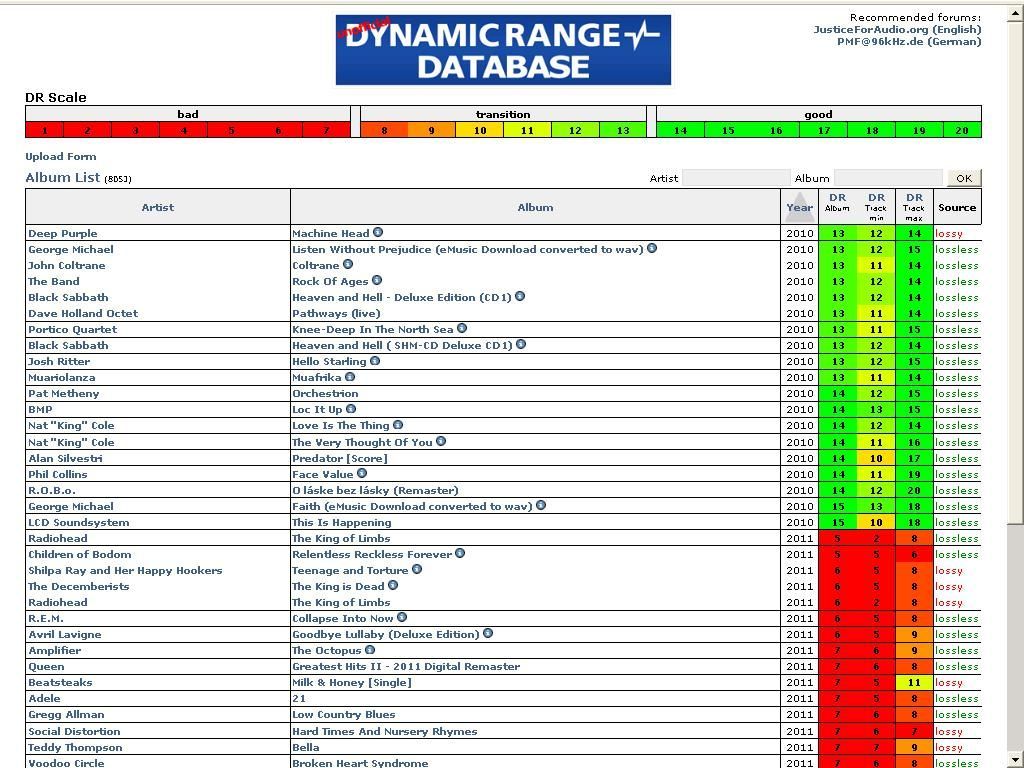The width and height of the screenshot is (1024, 768).
Task: Select the DR scale swatch numbered 1
Action: pos(44,130)
